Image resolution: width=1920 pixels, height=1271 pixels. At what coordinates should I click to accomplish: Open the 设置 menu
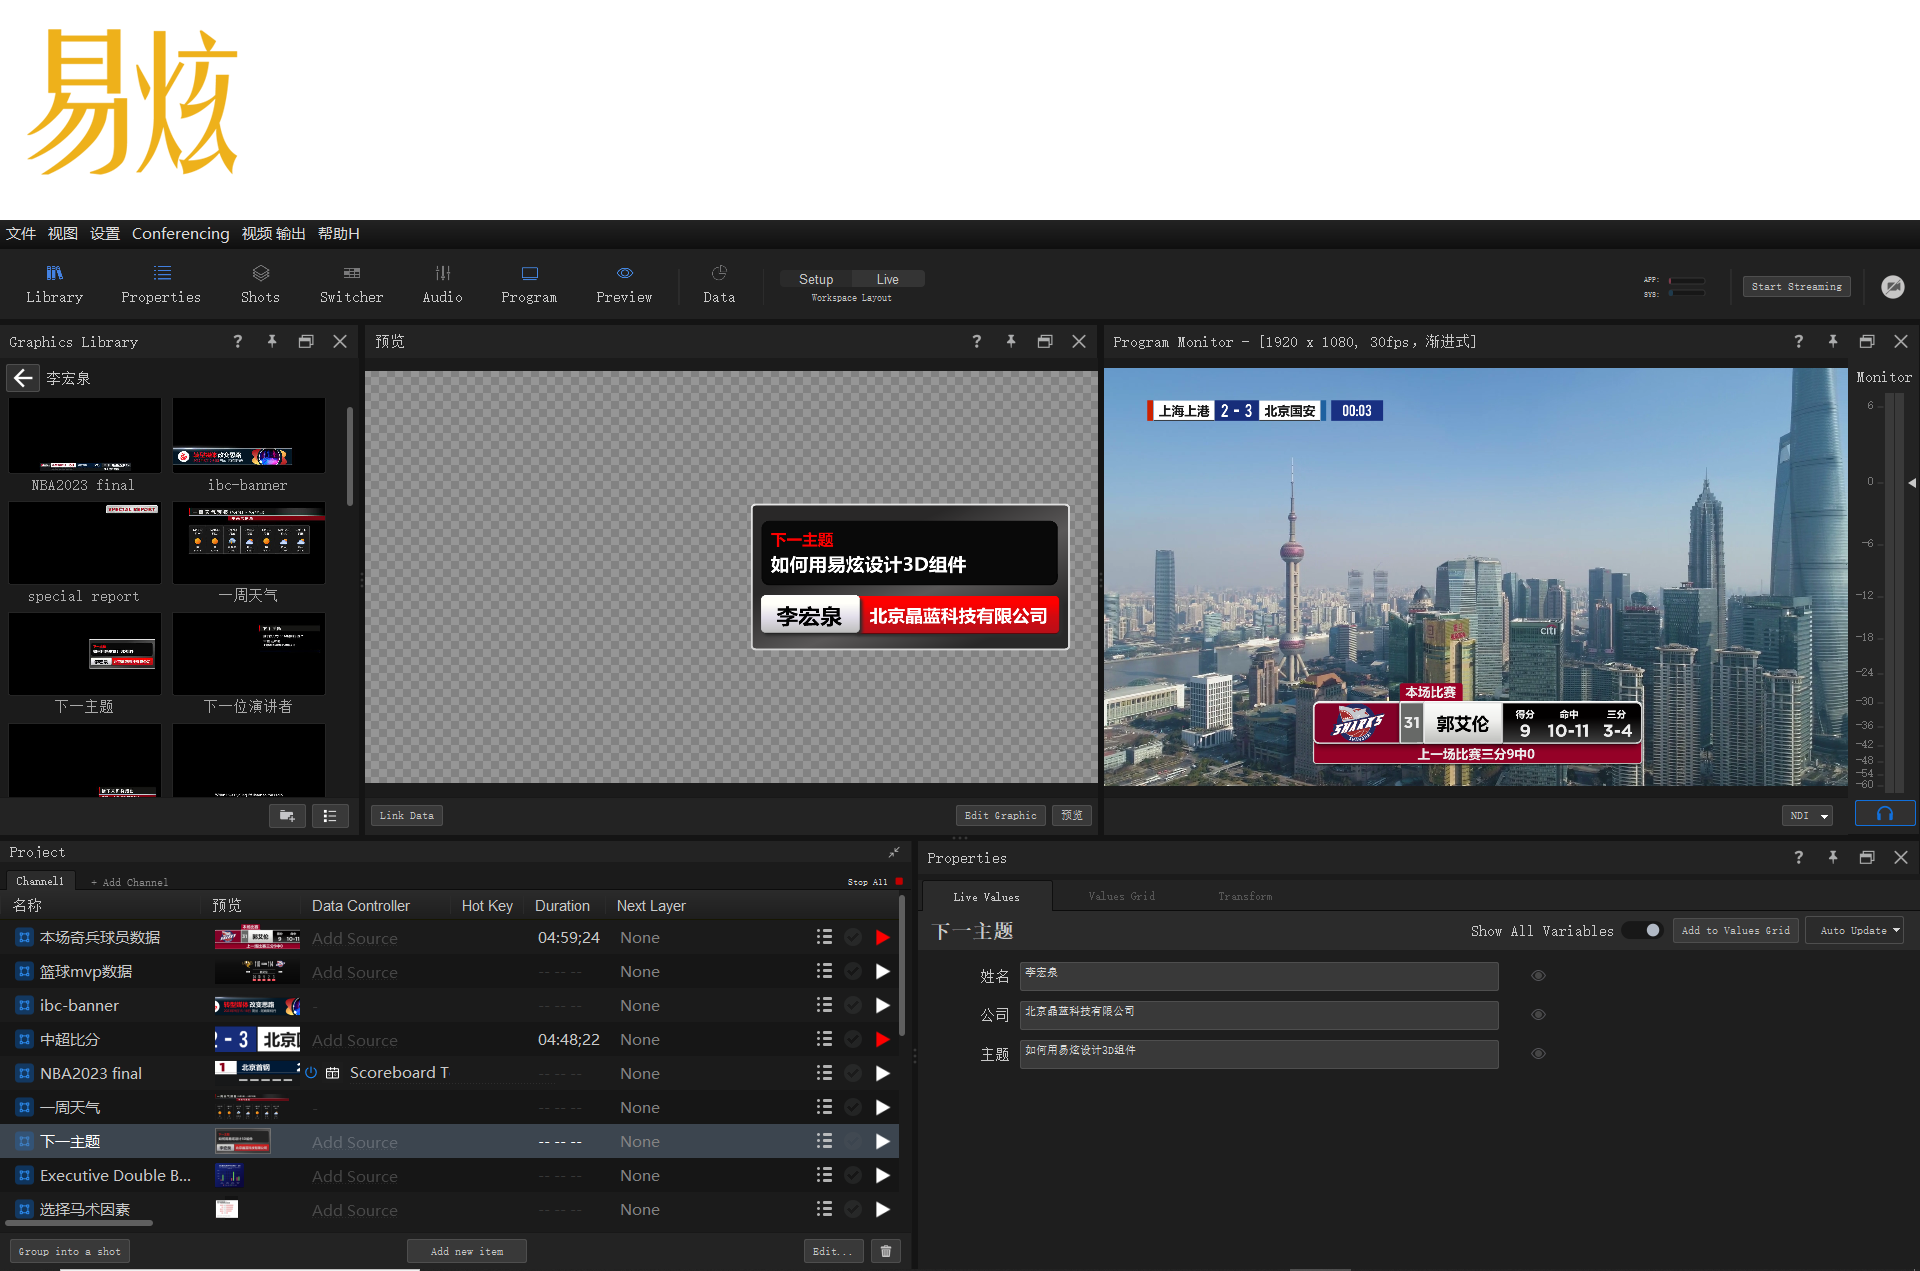[x=105, y=233]
